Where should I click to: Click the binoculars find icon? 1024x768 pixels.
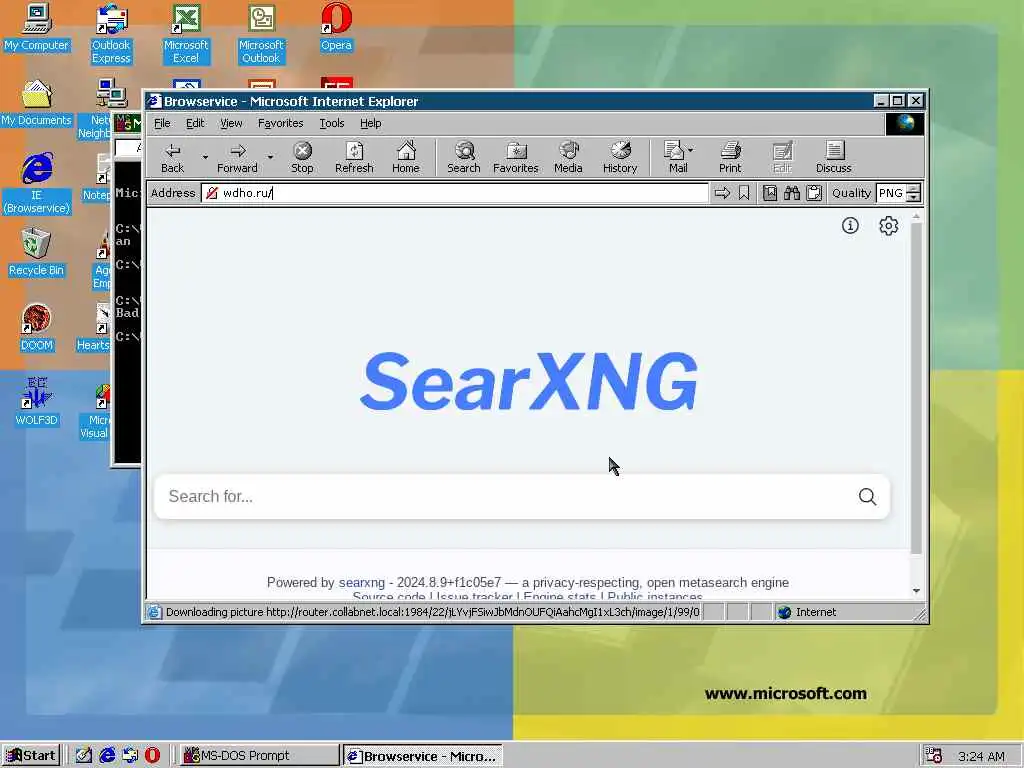(x=792, y=193)
